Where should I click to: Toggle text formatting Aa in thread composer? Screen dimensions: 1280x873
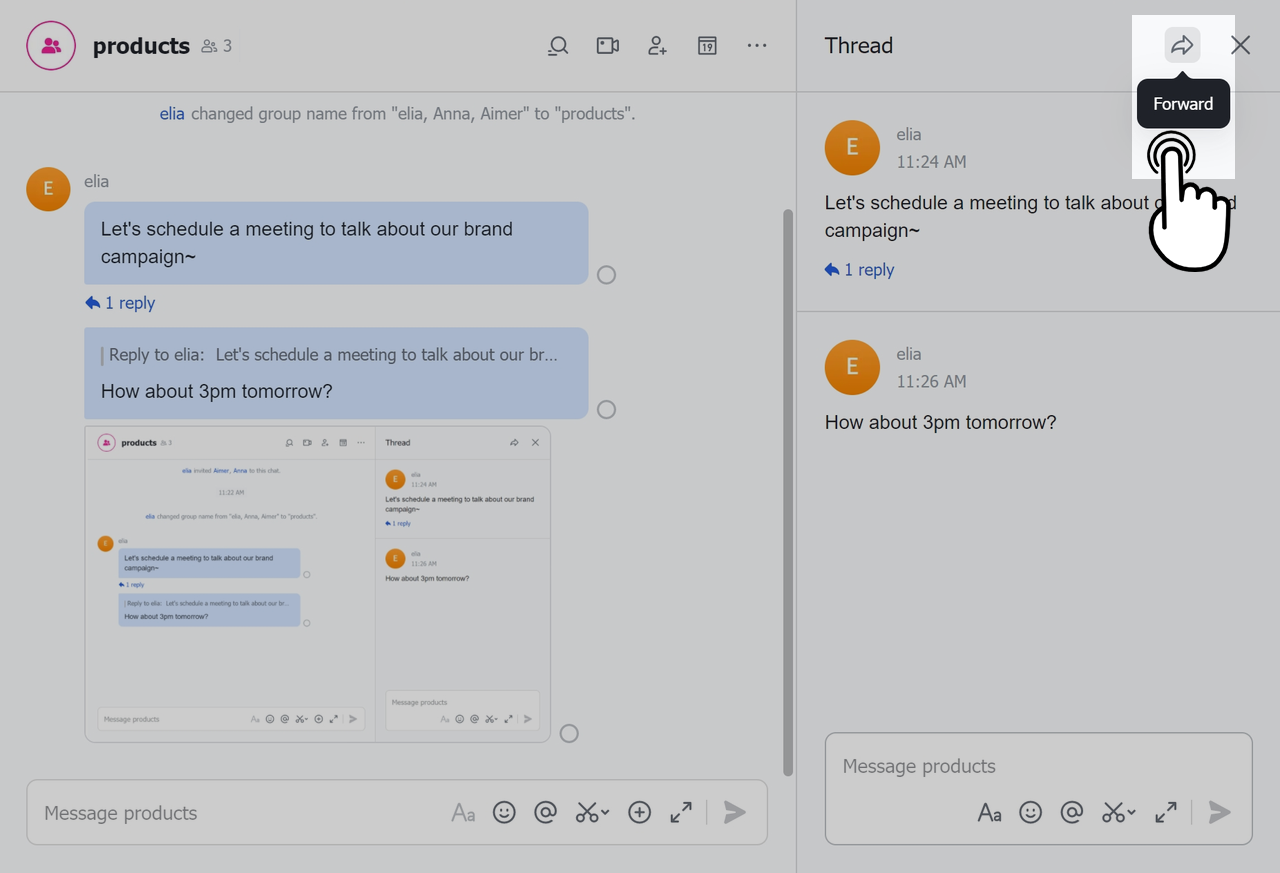pos(989,812)
